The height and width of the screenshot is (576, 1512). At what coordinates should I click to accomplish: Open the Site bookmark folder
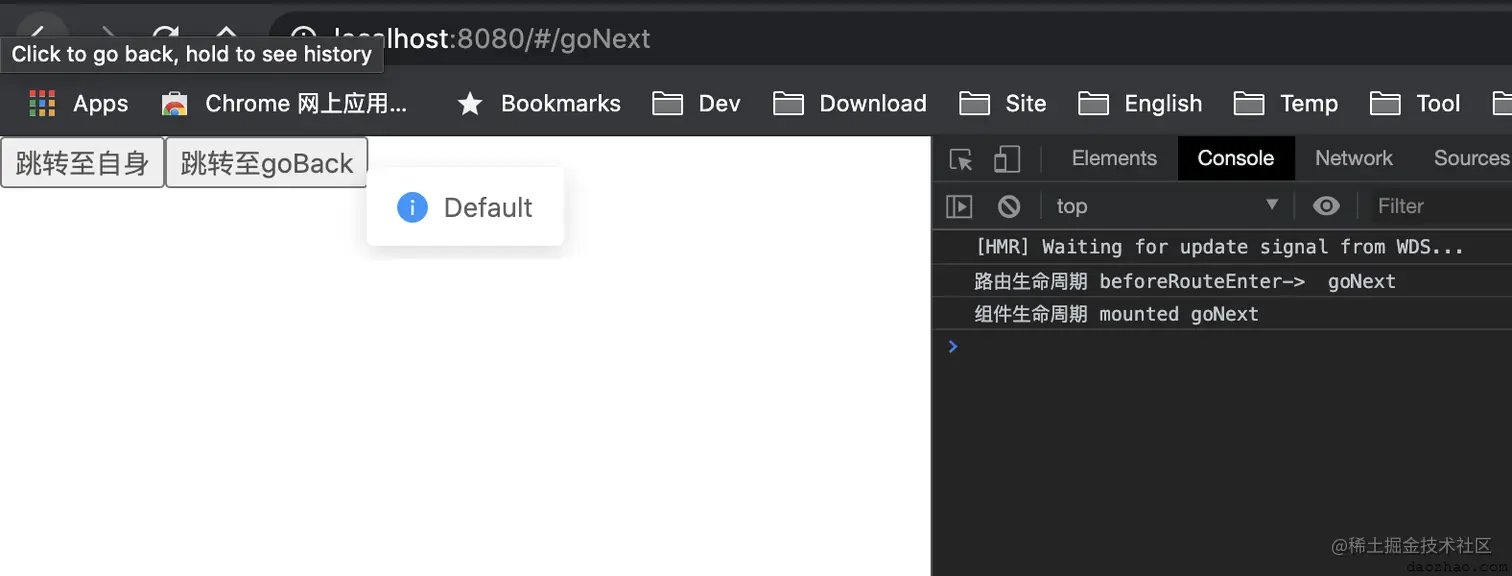[1003, 104]
